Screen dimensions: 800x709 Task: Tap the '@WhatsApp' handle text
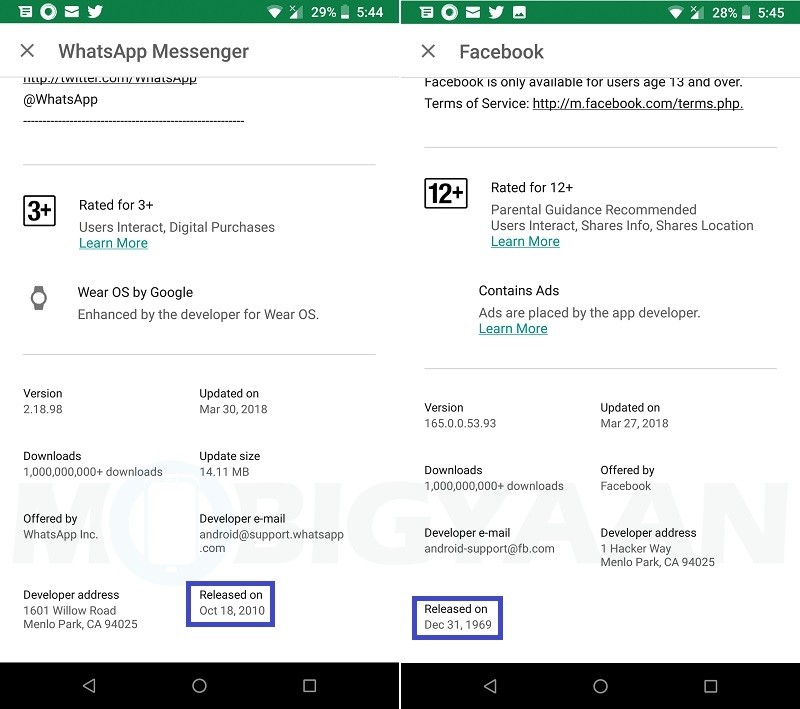pyautogui.click(x=60, y=99)
